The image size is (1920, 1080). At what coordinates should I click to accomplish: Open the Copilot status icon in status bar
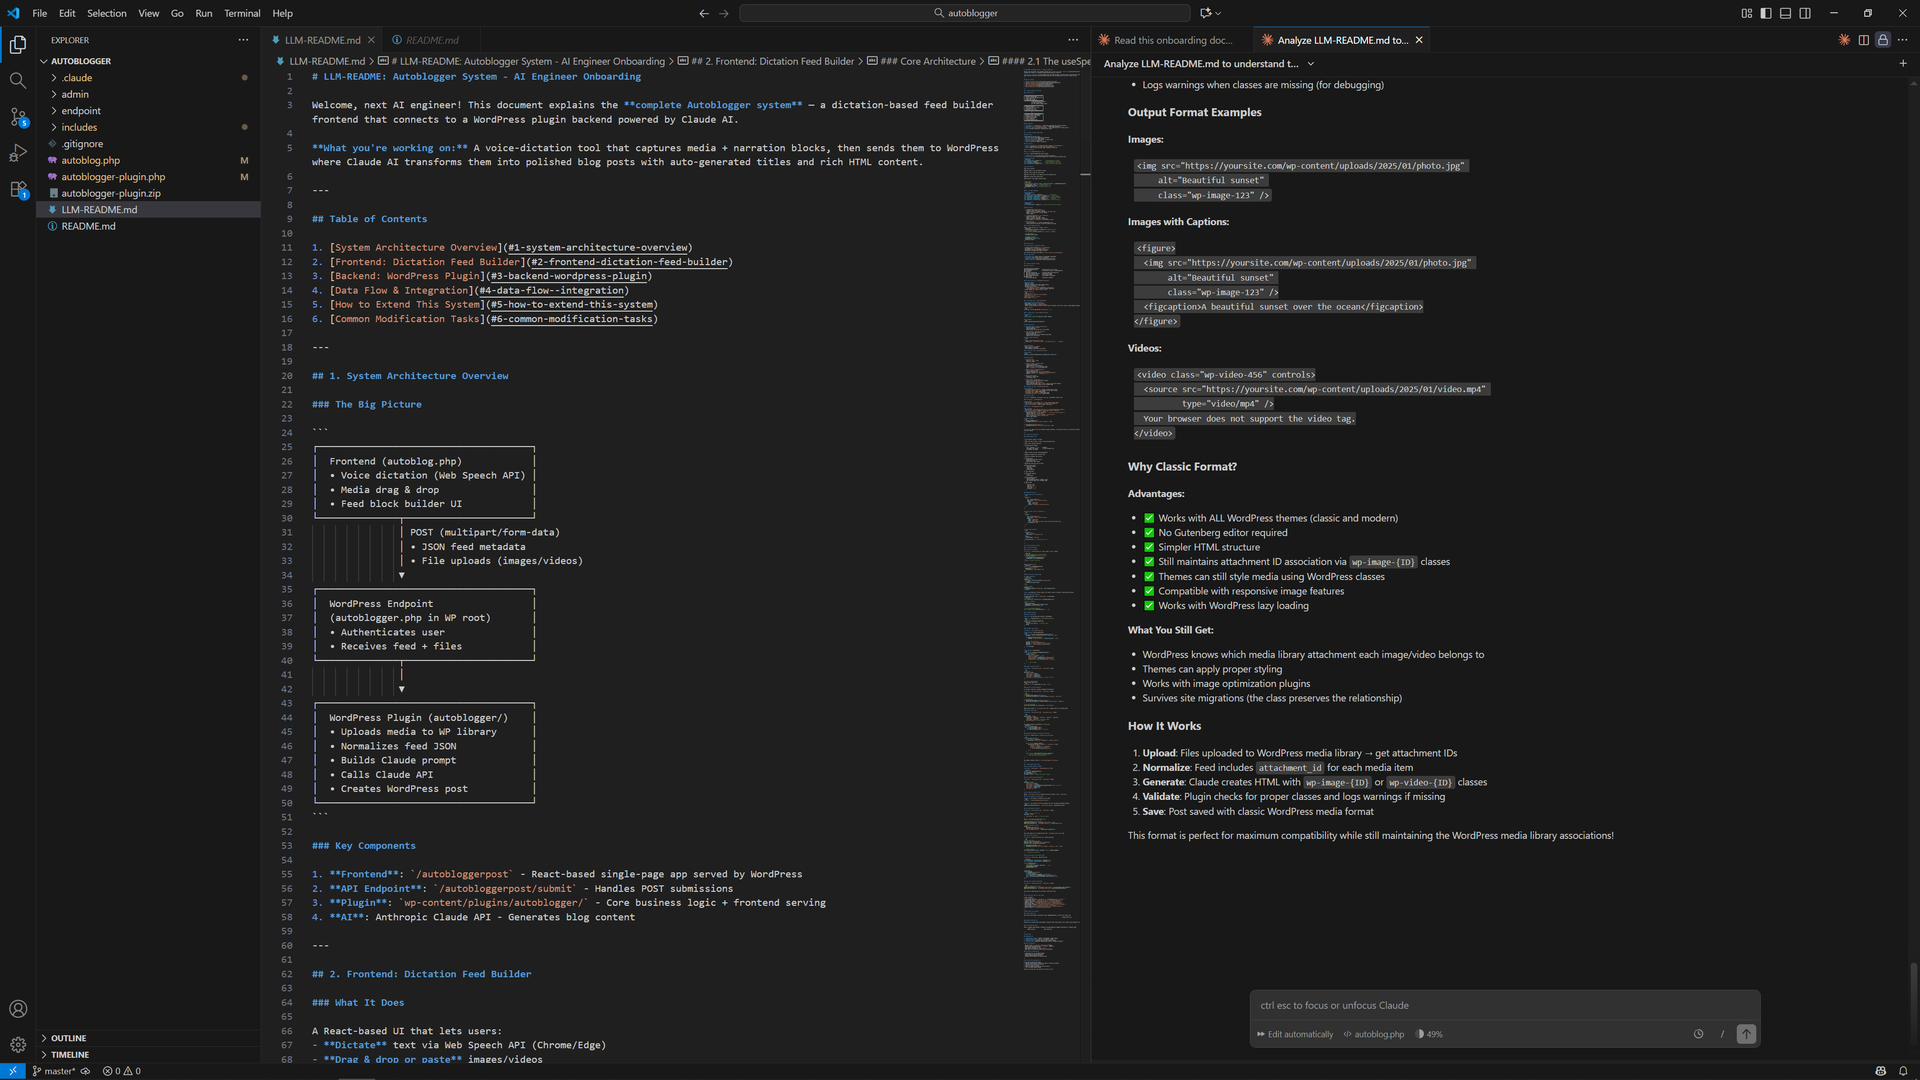(x=1880, y=1071)
